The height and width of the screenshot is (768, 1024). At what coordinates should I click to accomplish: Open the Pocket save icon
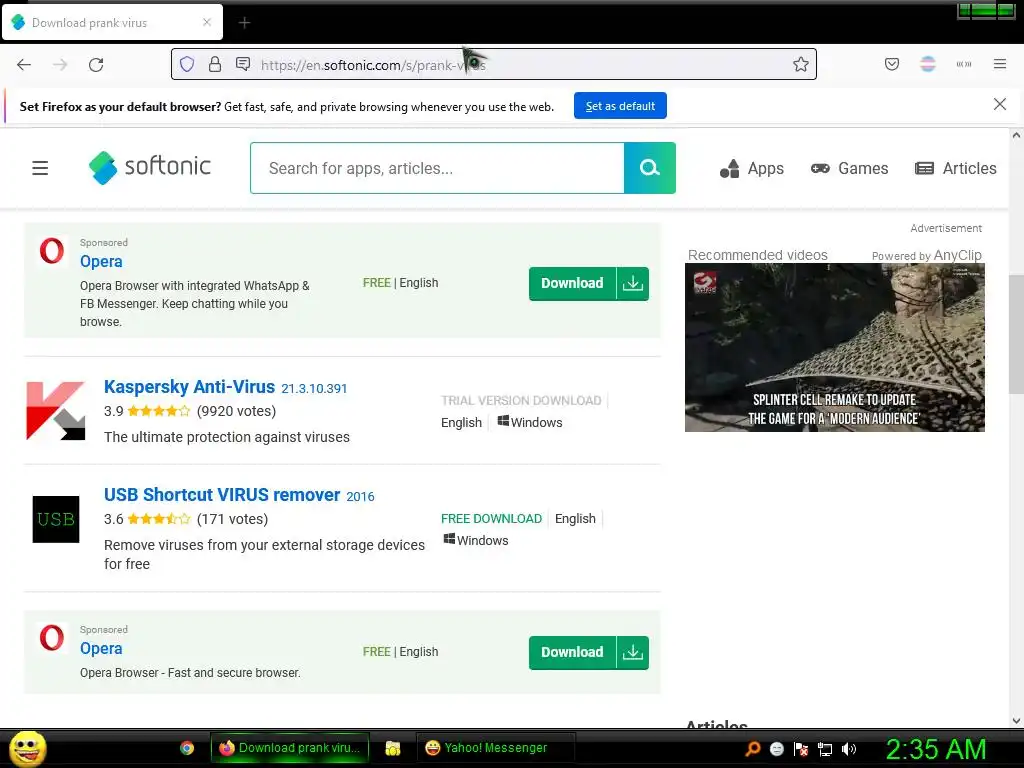tap(892, 64)
